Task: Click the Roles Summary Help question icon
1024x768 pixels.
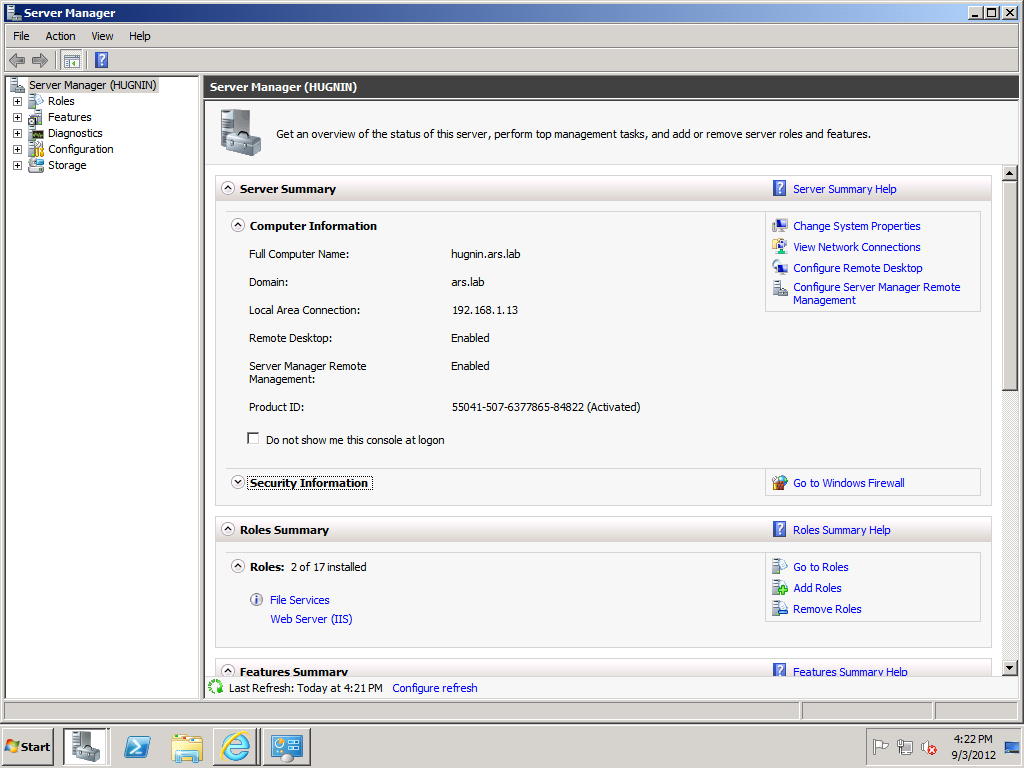Action: (779, 530)
